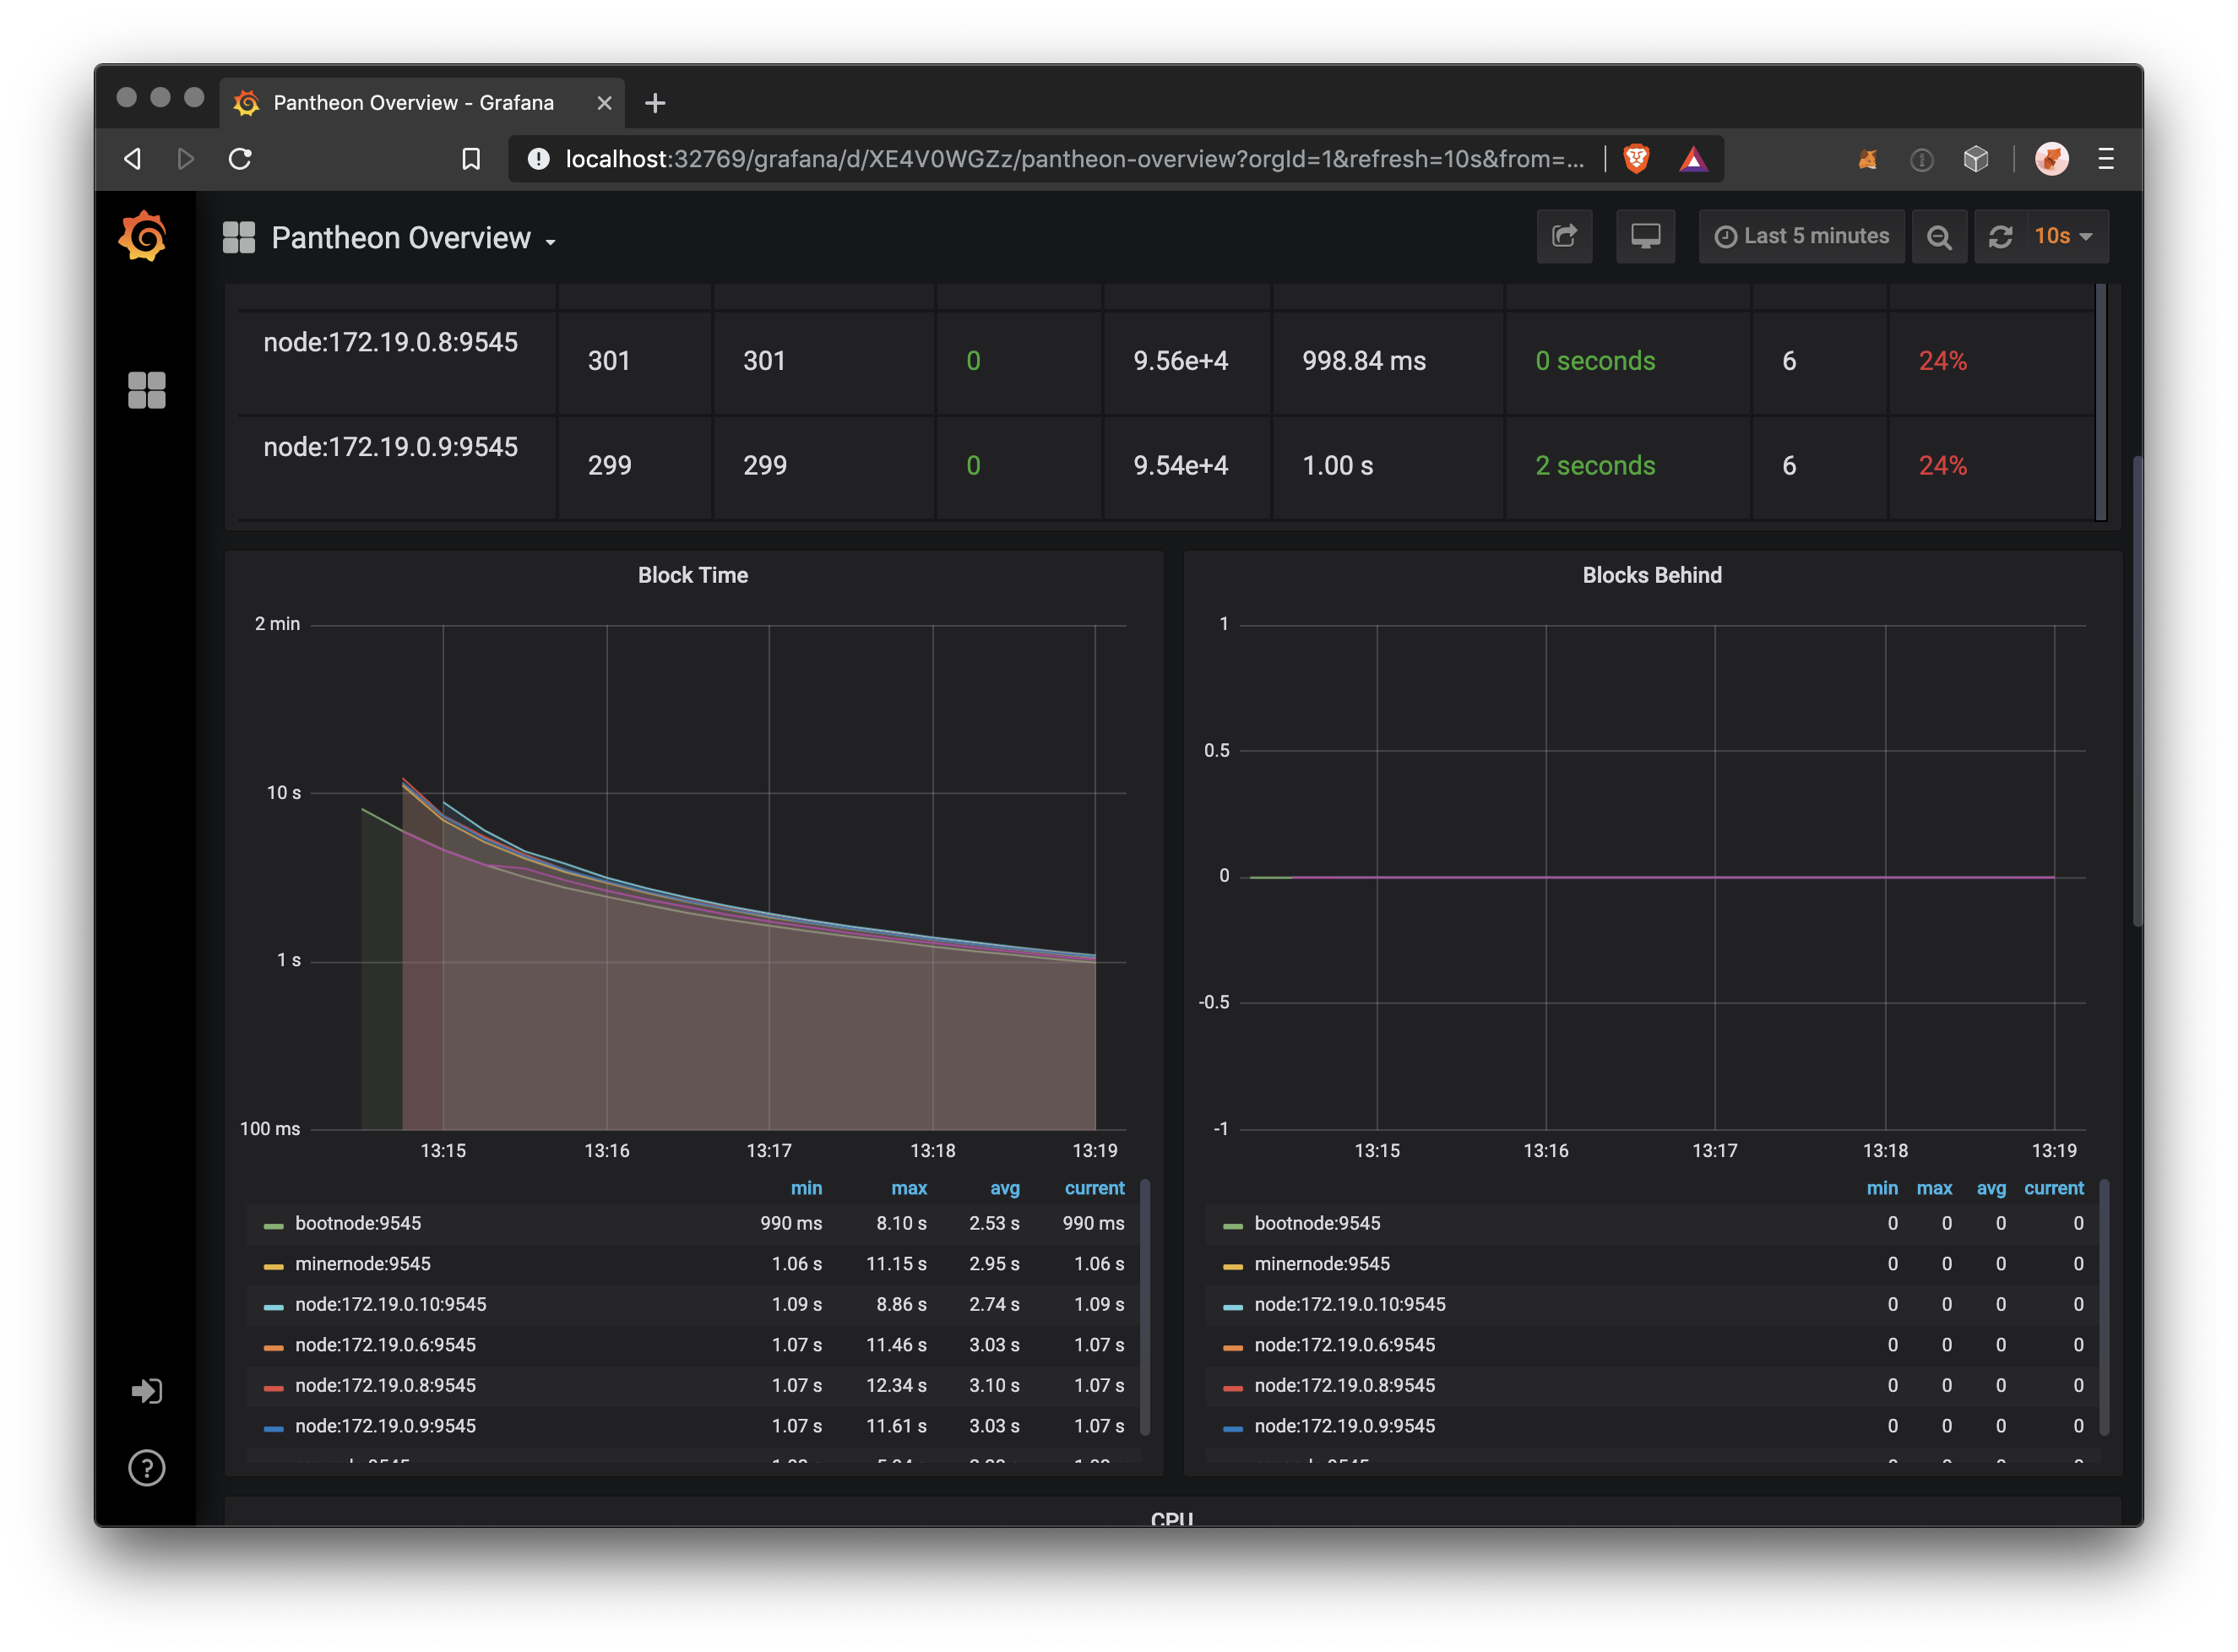The image size is (2238, 1652).
Task: Sort Blocks Behind legend by current
Action: coord(2053,1188)
